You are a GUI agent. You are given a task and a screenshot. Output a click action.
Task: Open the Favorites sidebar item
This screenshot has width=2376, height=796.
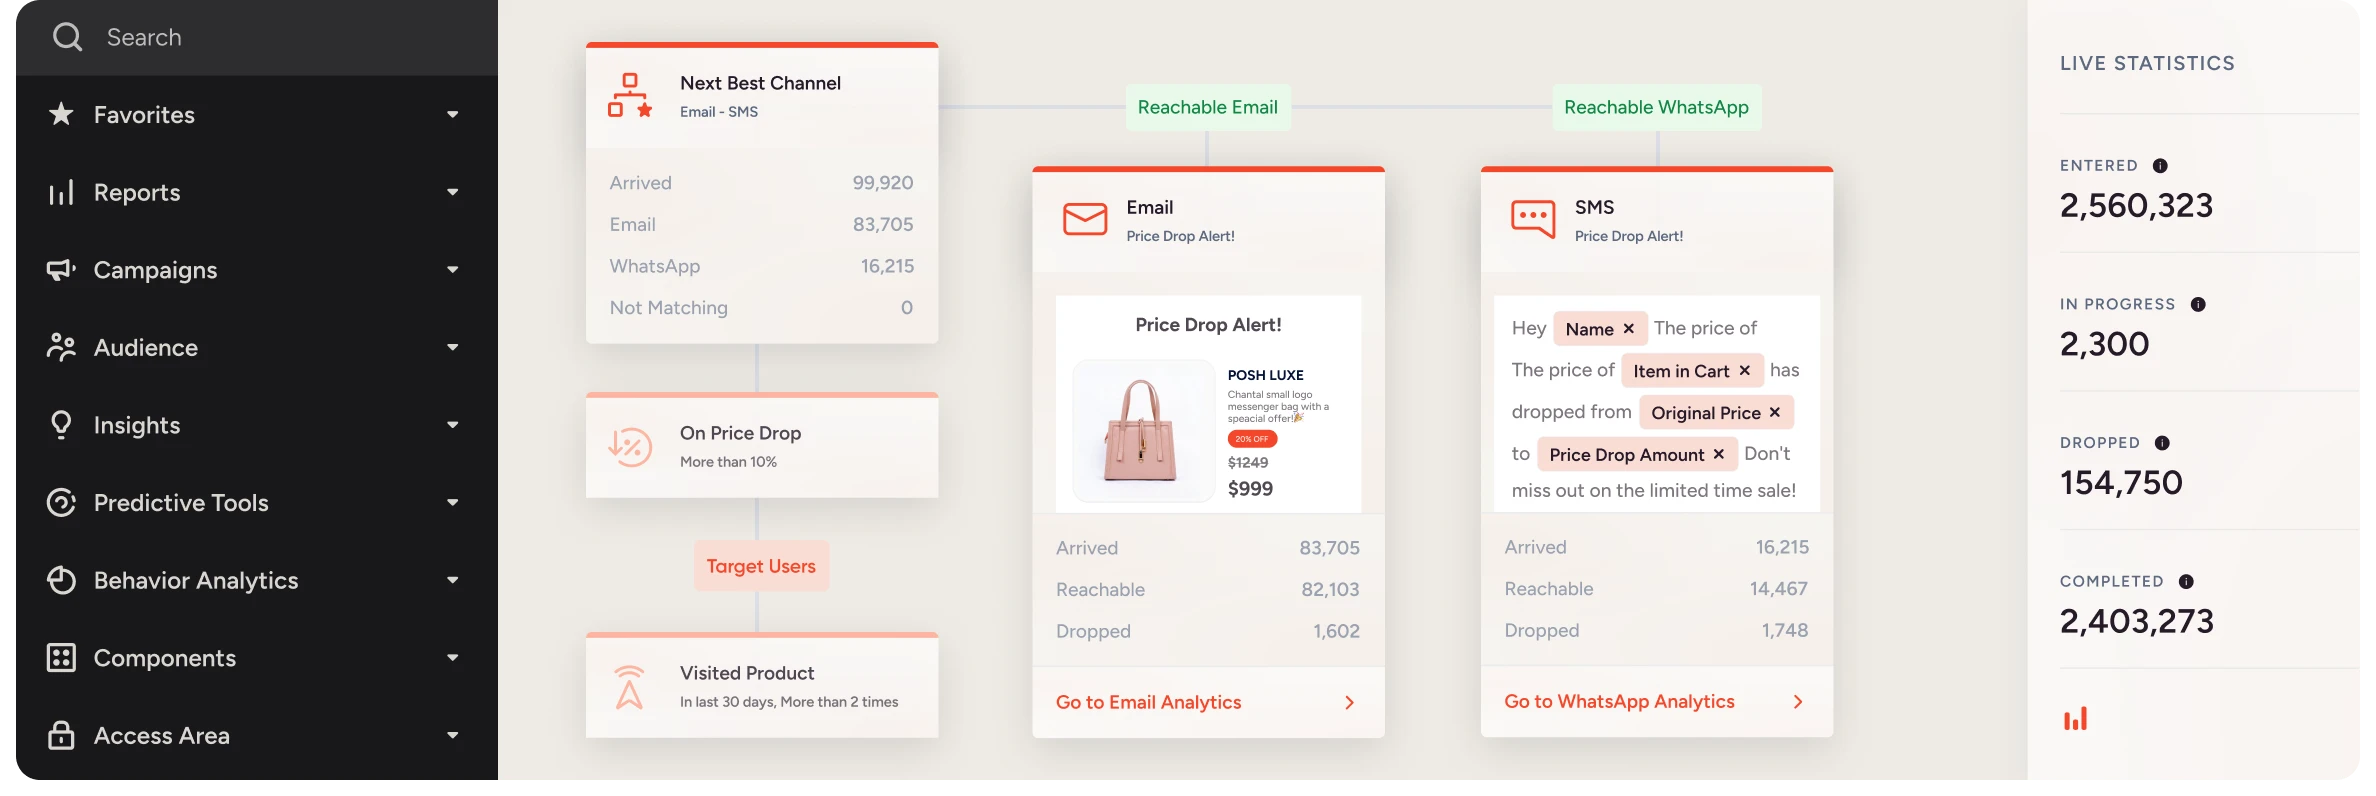click(257, 115)
